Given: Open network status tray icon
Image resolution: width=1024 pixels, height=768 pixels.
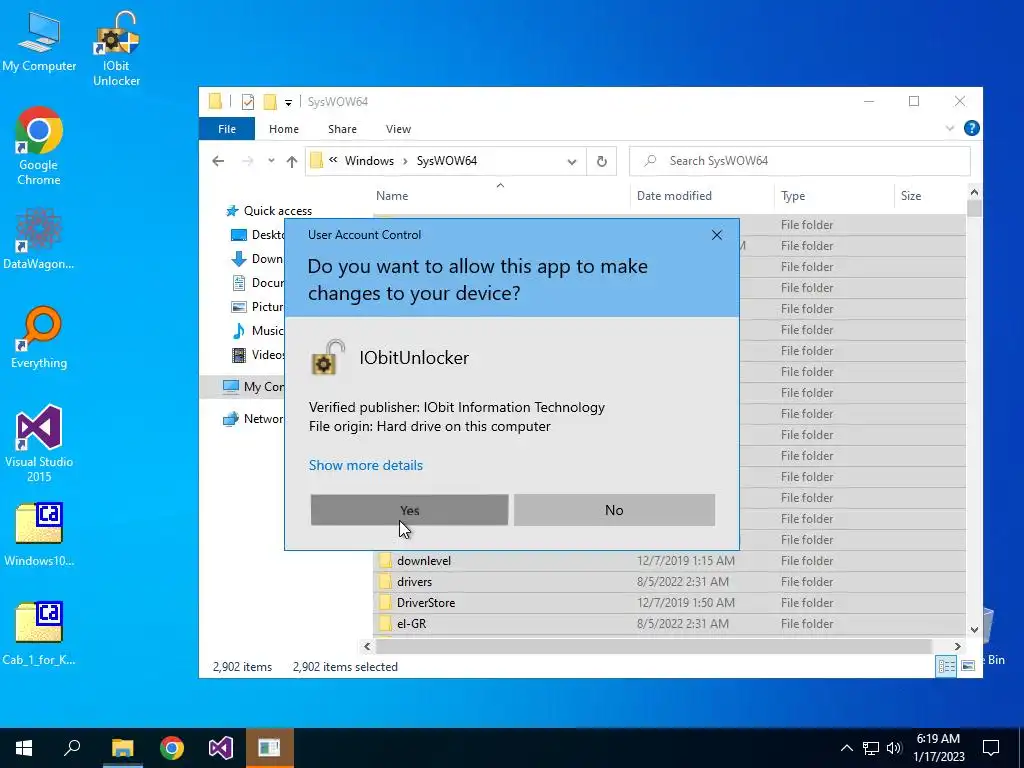Looking at the screenshot, I should point(871,748).
